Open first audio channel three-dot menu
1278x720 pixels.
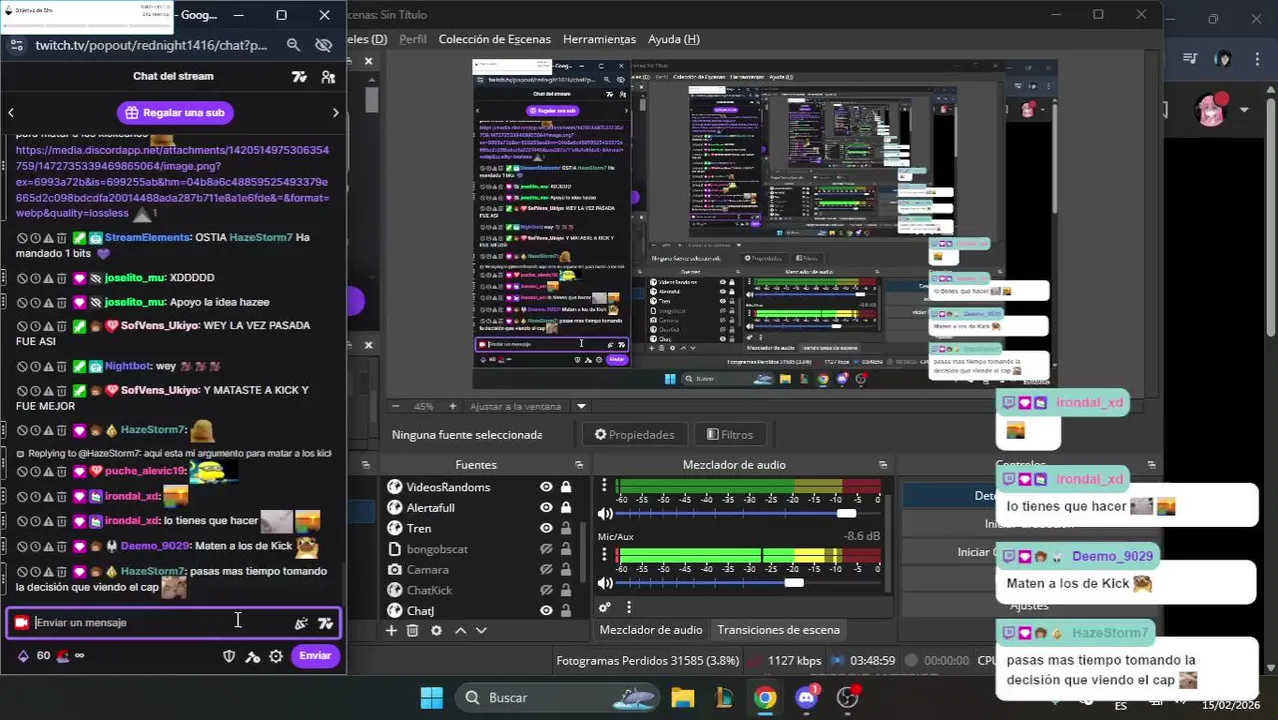(604, 486)
